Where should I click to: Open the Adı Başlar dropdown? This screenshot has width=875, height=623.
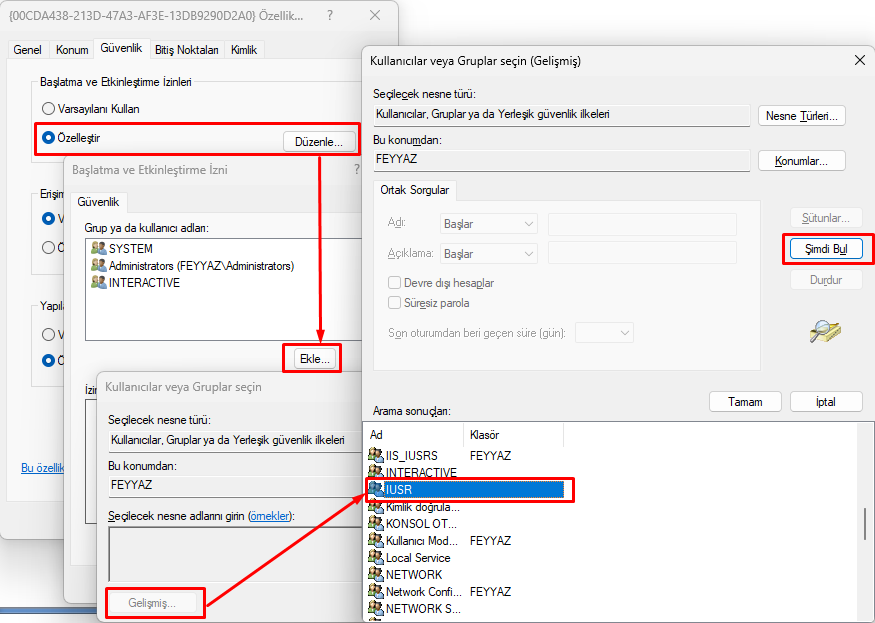coord(488,224)
